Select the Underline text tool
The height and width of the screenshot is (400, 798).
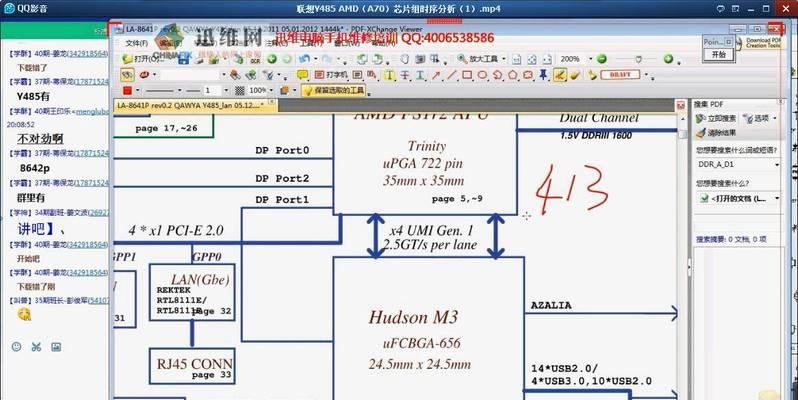click(x=420, y=75)
